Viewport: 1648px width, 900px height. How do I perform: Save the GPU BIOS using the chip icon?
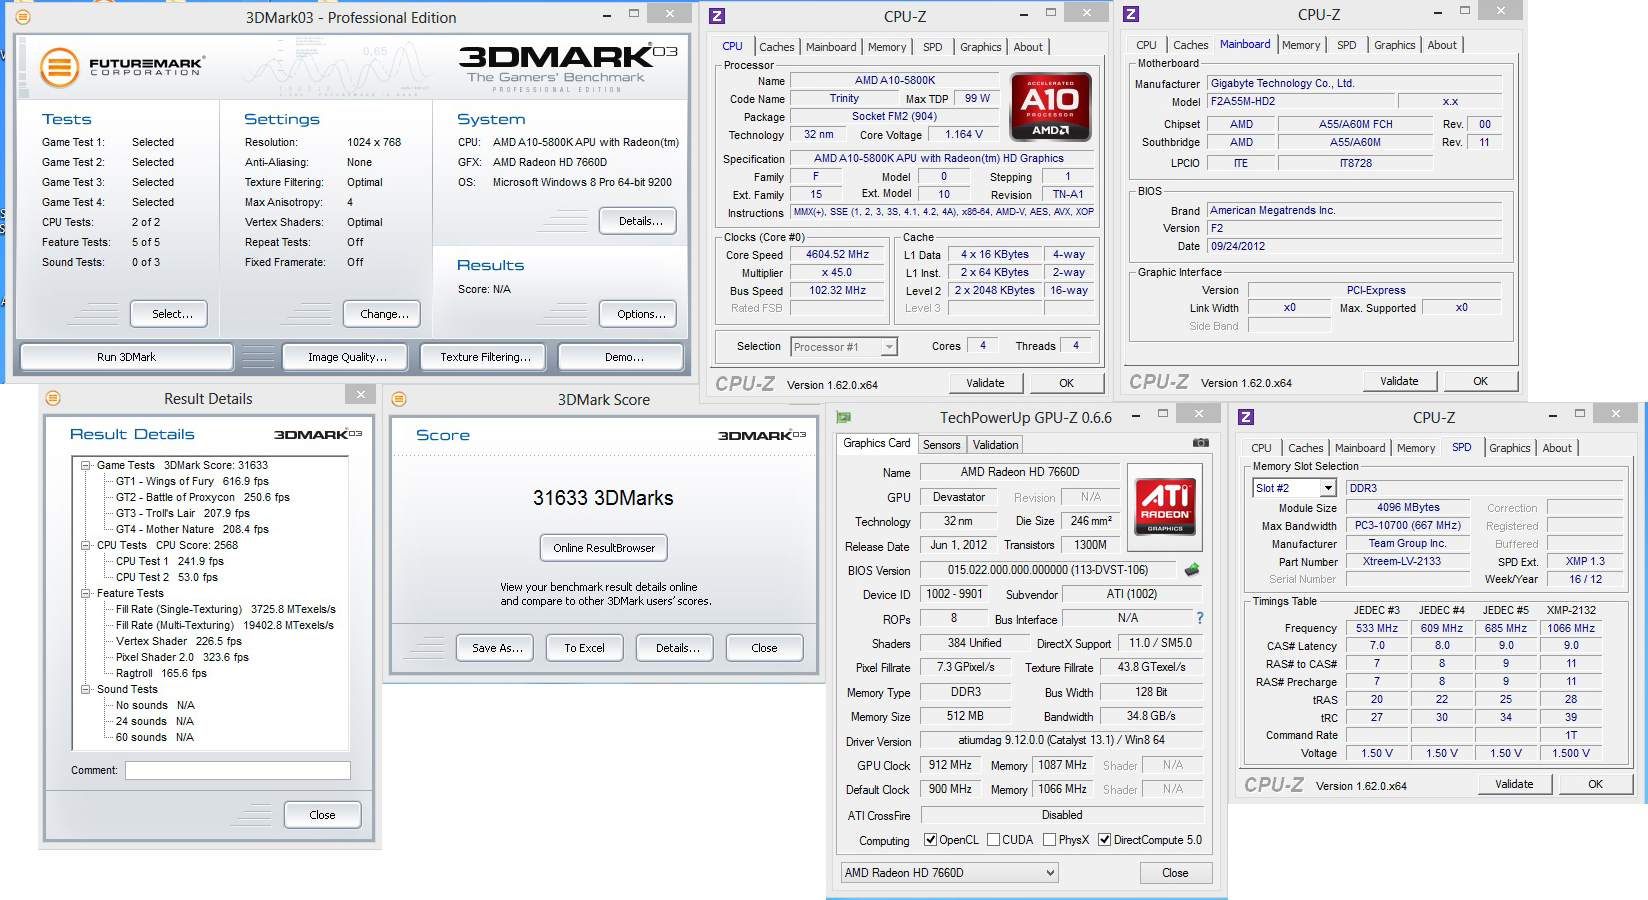tap(1192, 570)
